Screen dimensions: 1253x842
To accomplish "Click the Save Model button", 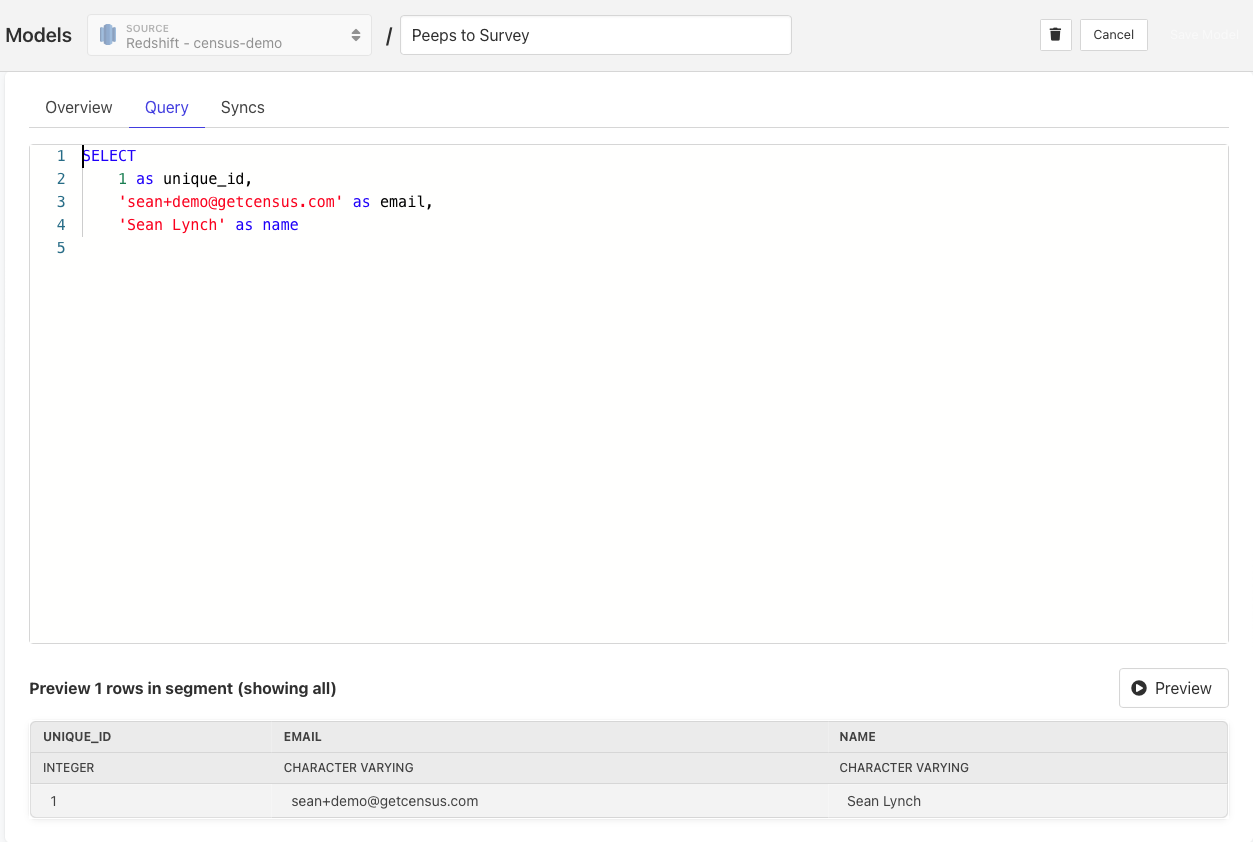I will coord(1204,35).
